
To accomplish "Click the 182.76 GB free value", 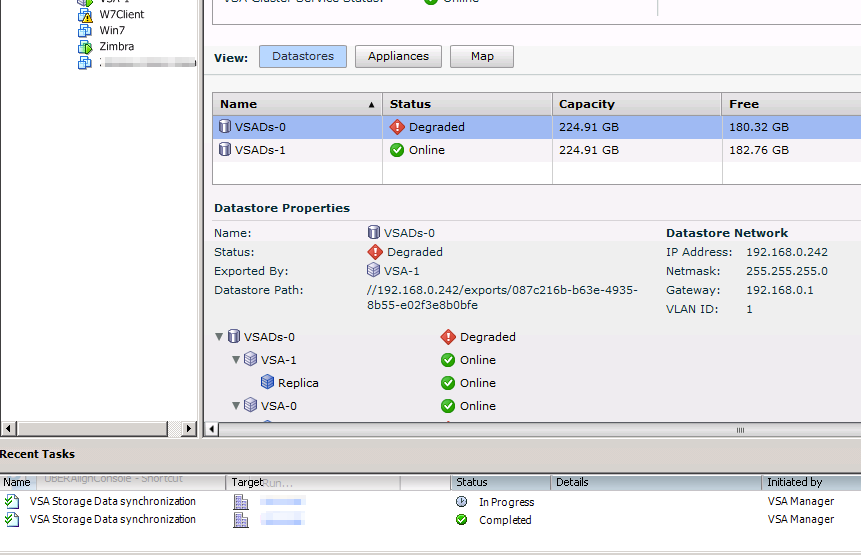I will [x=759, y=150].
